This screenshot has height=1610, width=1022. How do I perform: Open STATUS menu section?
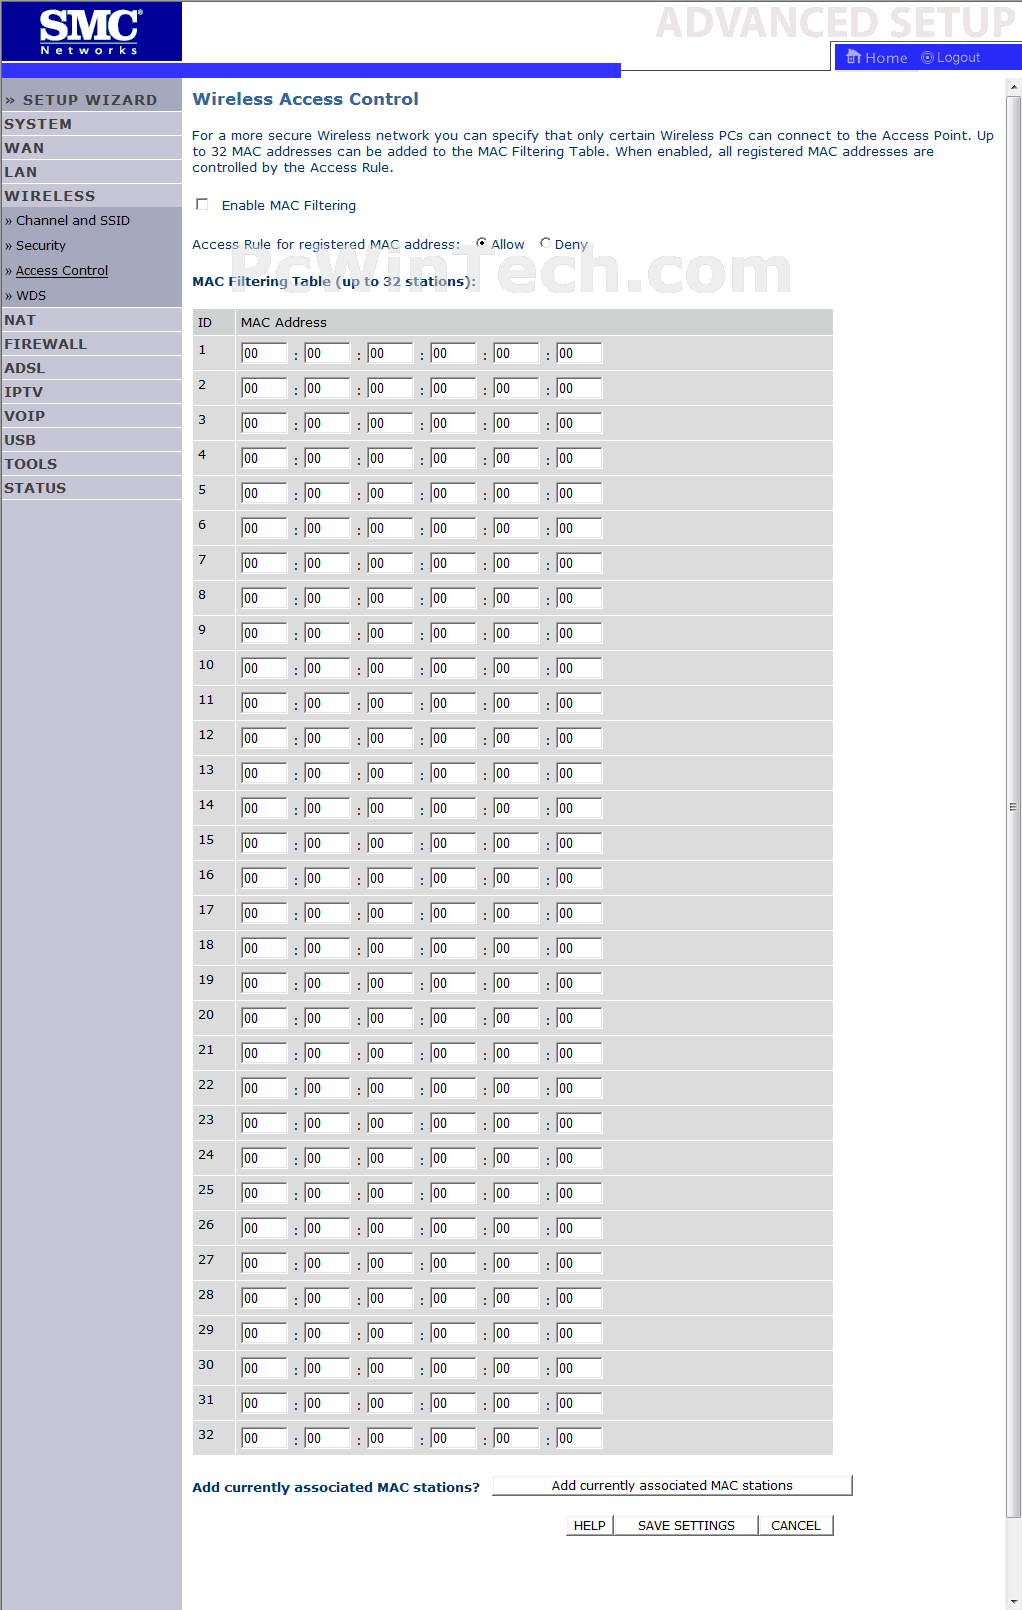tap(35, 488)
